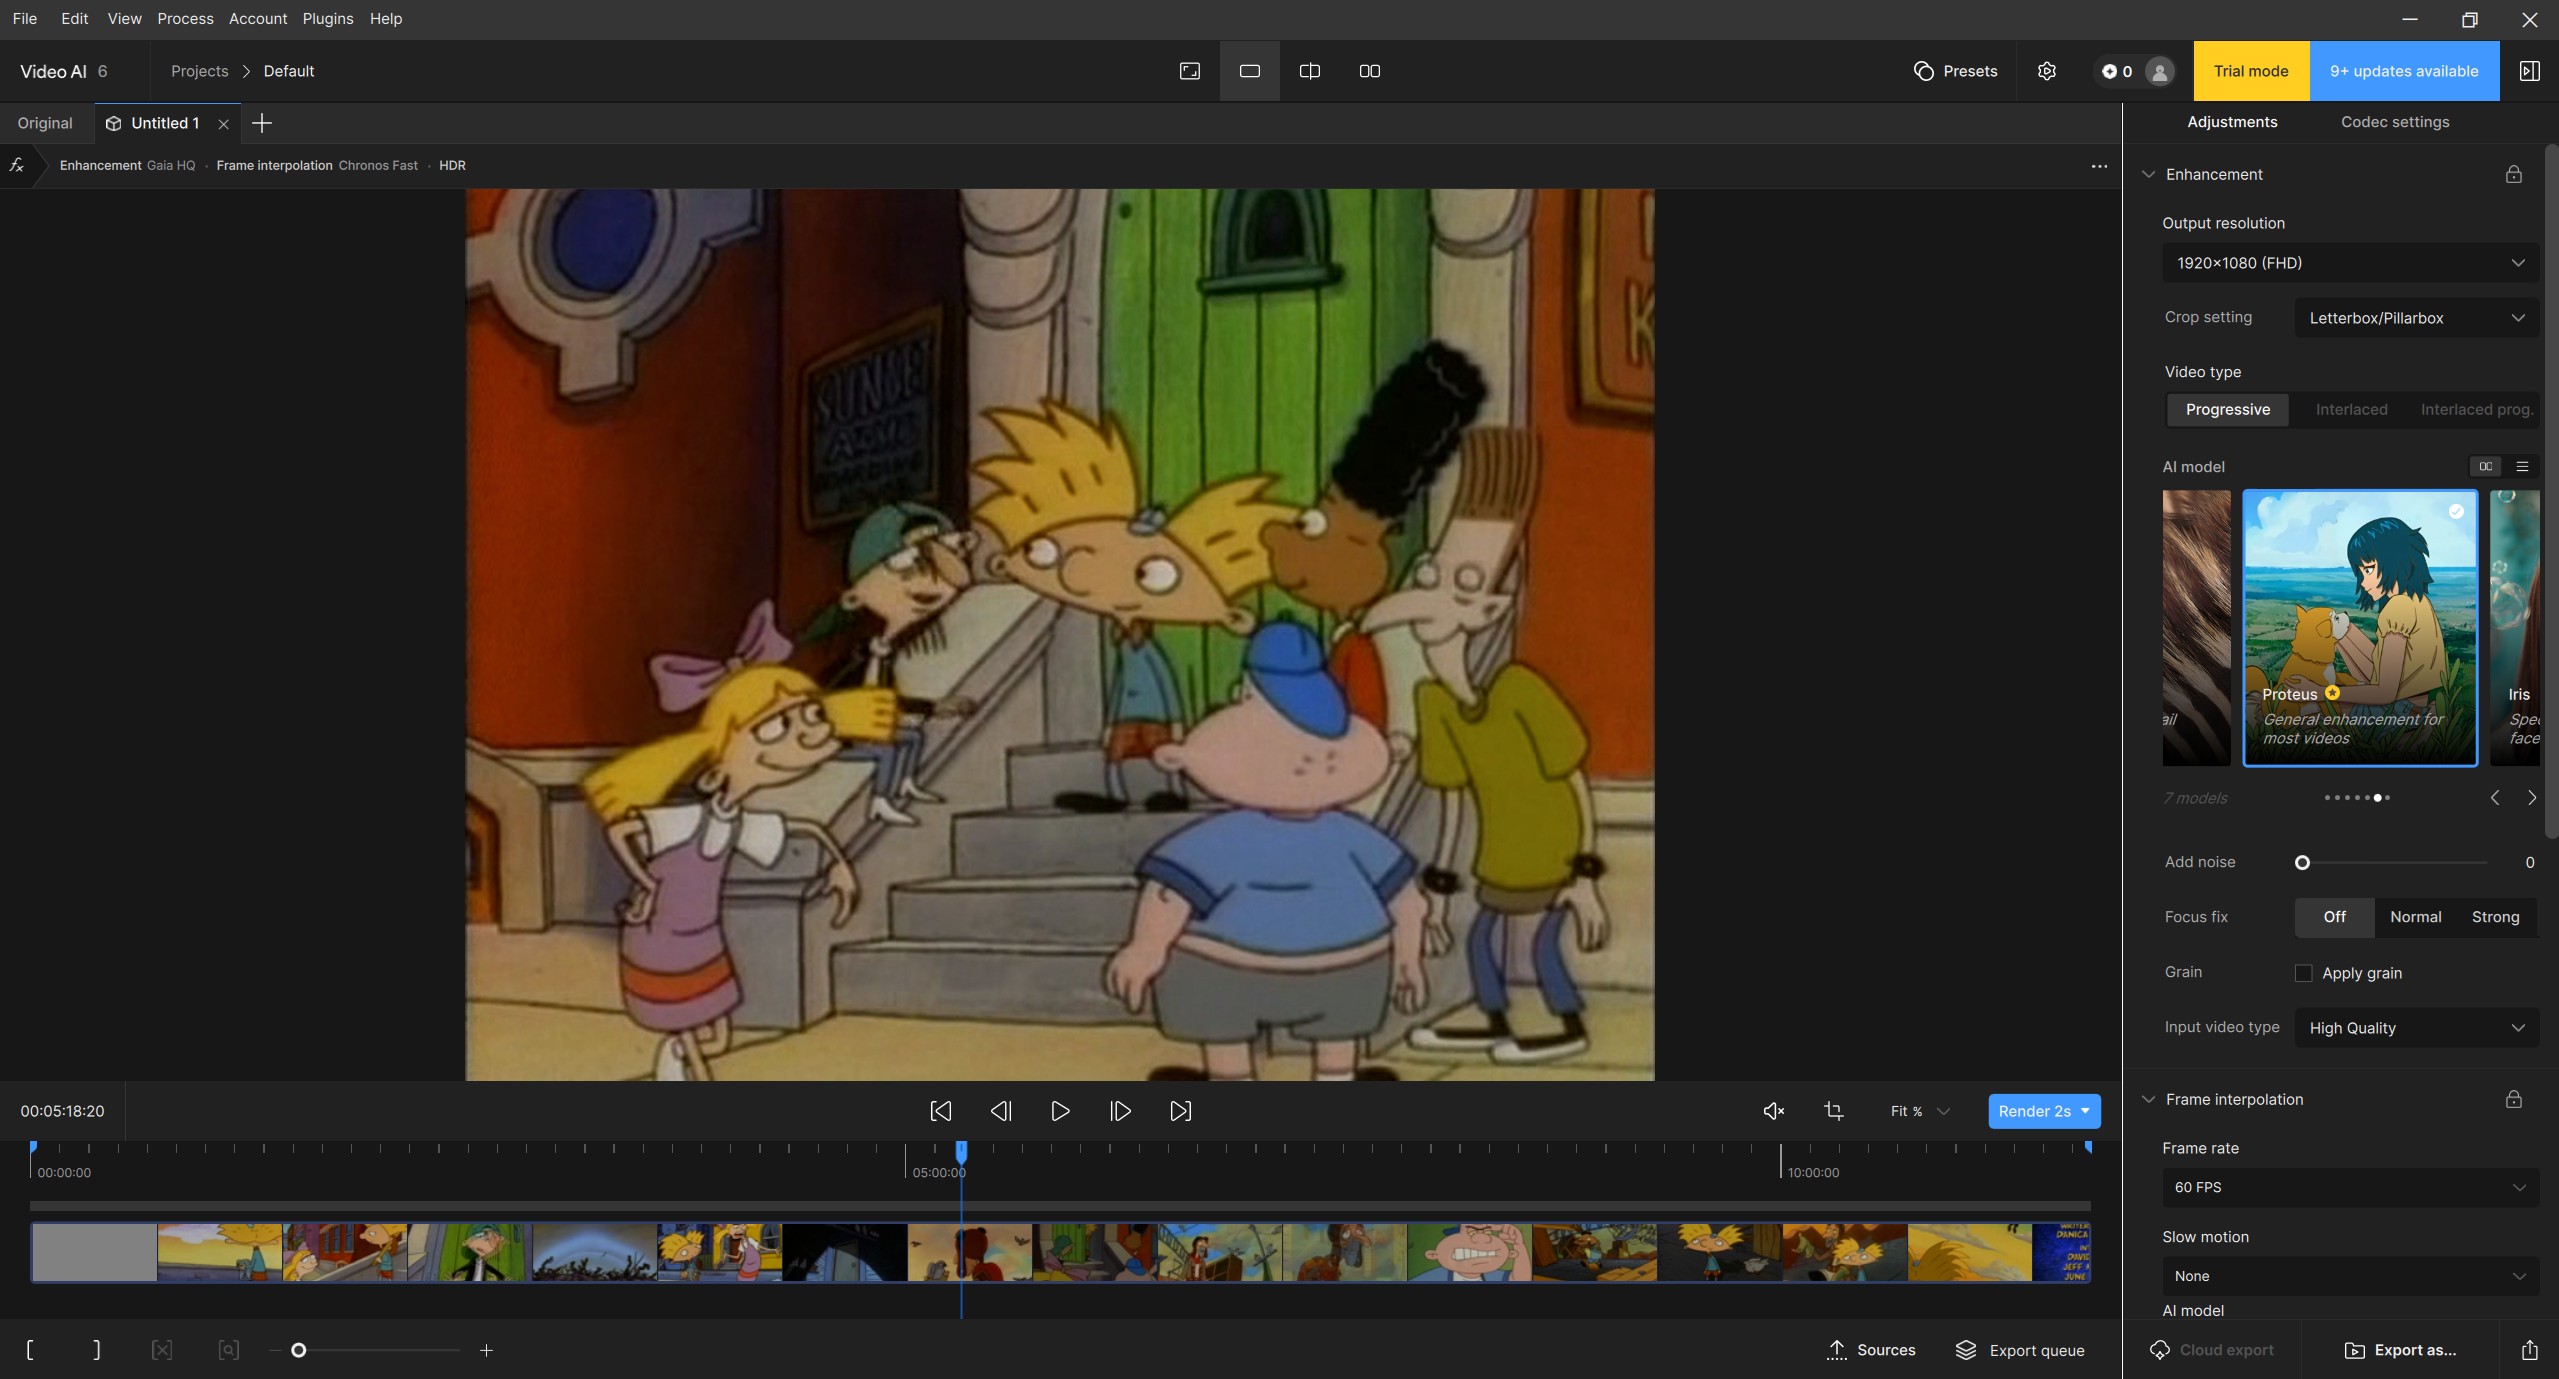
Task: Select Interlaced video type
Action: pos(2351,410)
